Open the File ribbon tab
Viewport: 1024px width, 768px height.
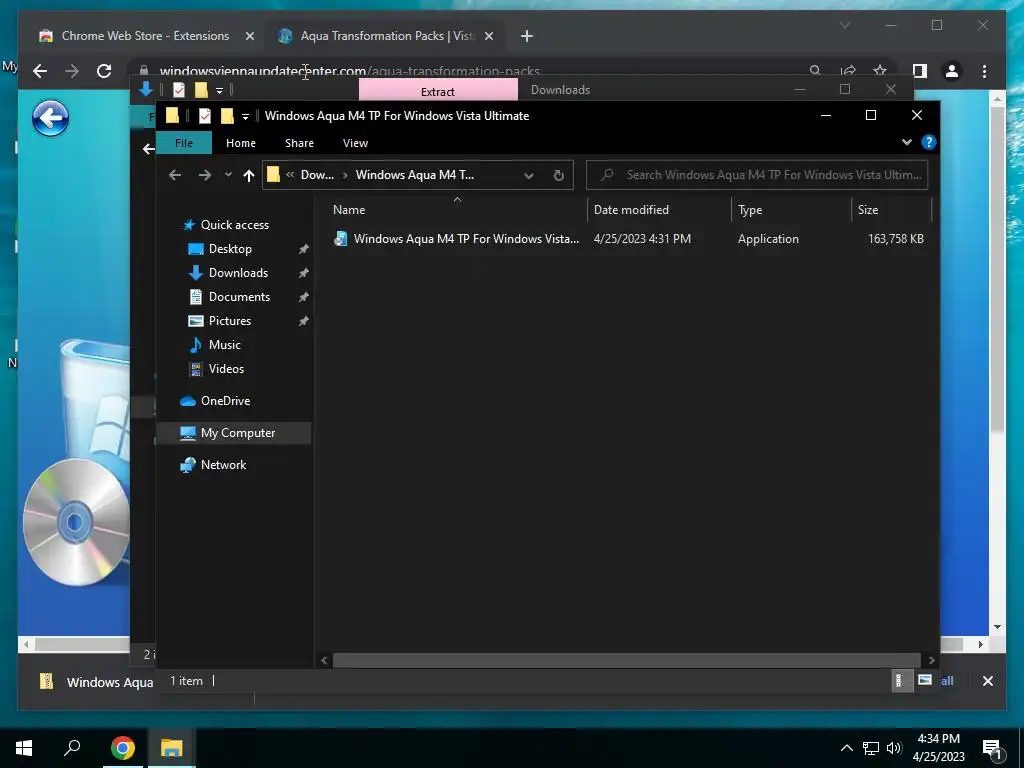tap(184, 143)
